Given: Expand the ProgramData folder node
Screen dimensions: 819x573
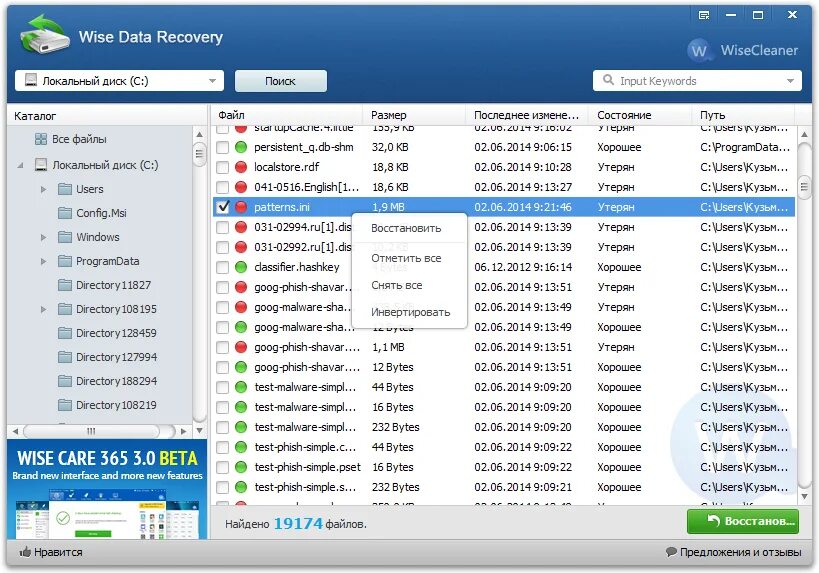Looking at the screenshot, I should point(43,261).
